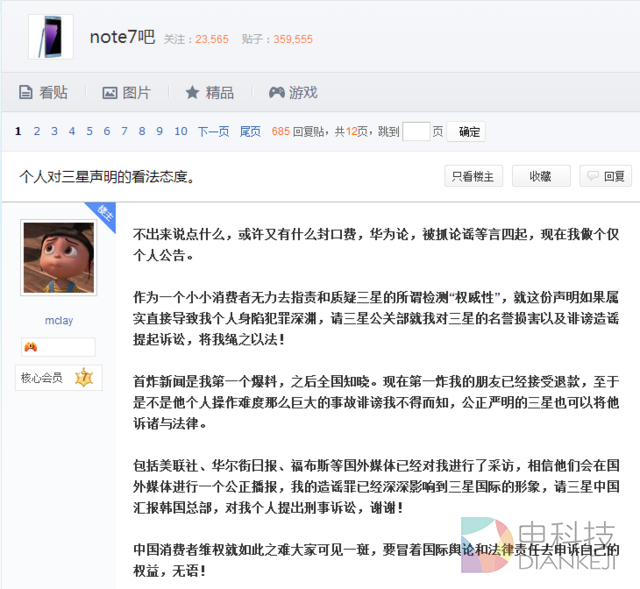The image size is (640, 589).
Task: Go to page 6 of replies
Action: 107,131
